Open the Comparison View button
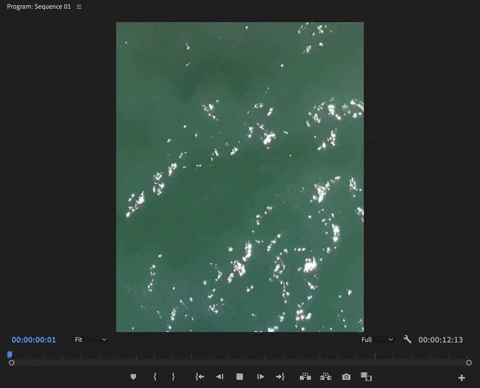Screen dimensions: 480x388 point(366,377)
